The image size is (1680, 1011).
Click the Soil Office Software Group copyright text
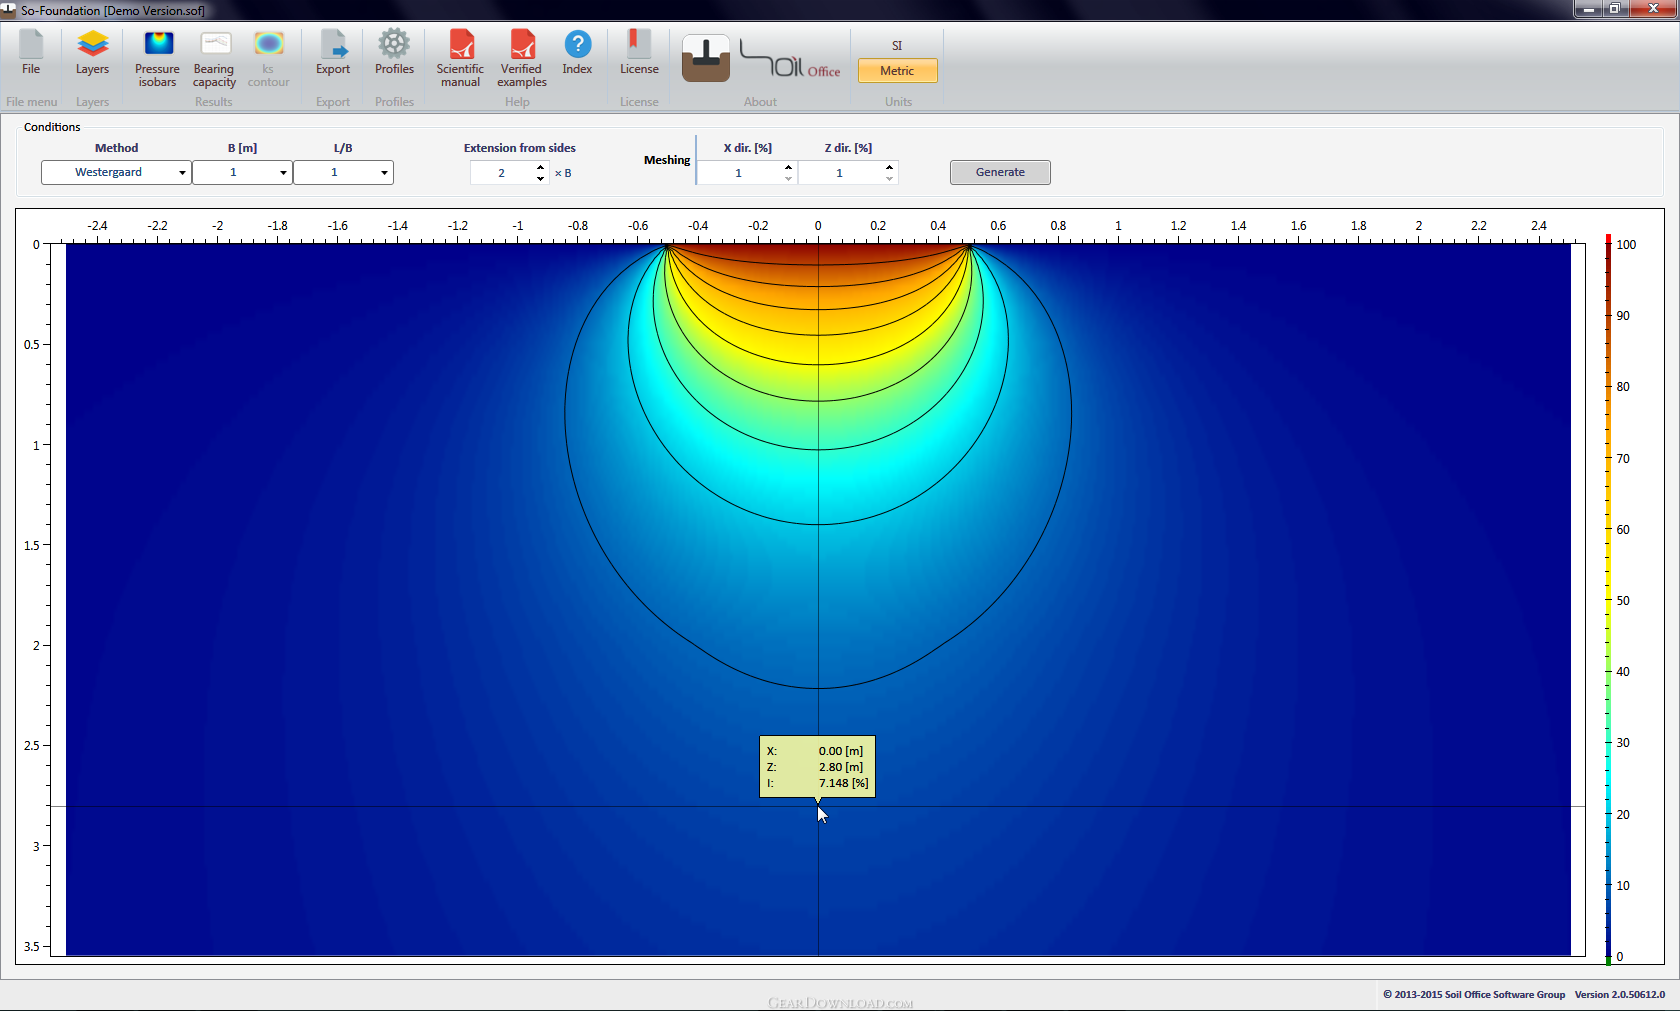1474,995
